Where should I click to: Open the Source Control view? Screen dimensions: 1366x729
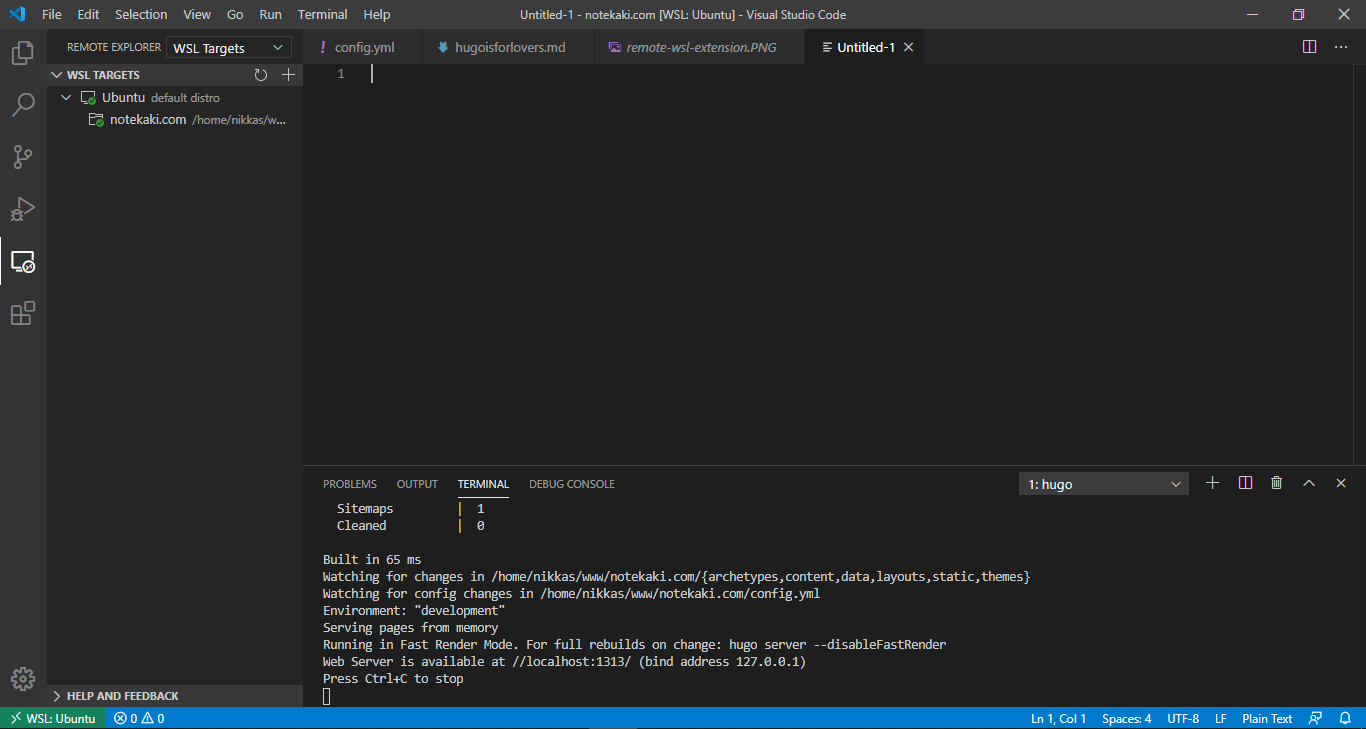pos(23,157)
